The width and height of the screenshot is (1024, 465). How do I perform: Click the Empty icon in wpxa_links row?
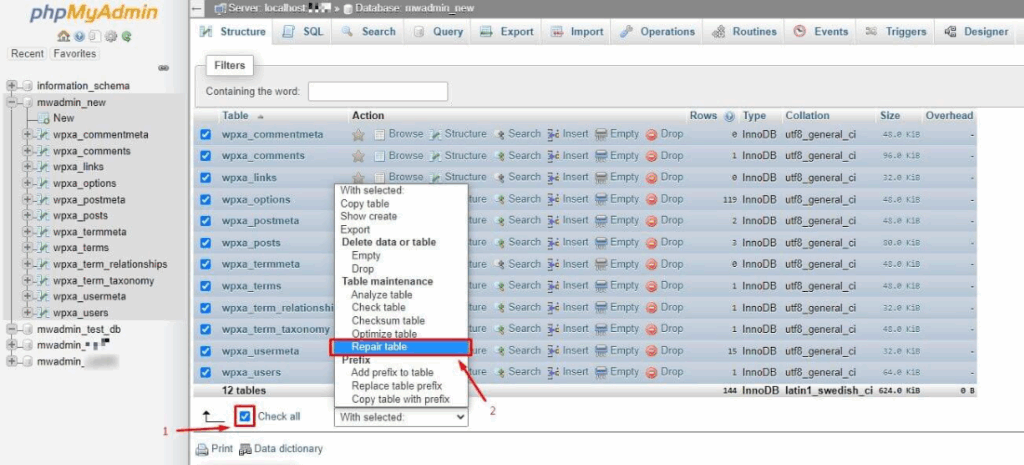point(601,178)
